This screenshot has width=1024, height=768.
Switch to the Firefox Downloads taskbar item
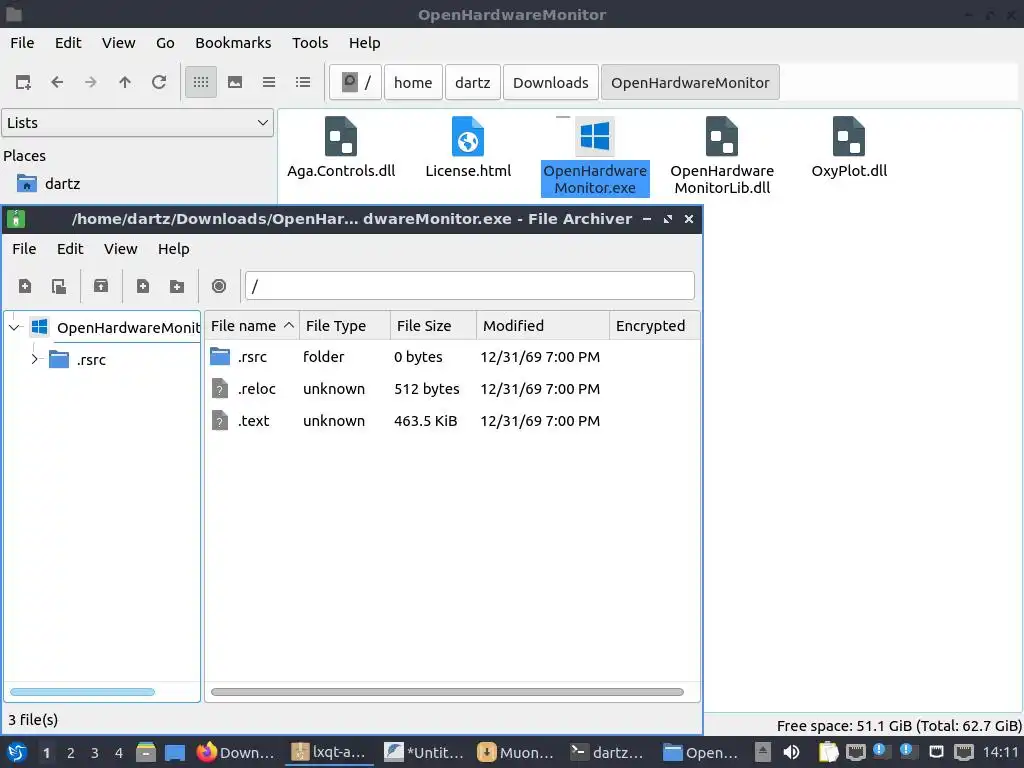[236, 753]
